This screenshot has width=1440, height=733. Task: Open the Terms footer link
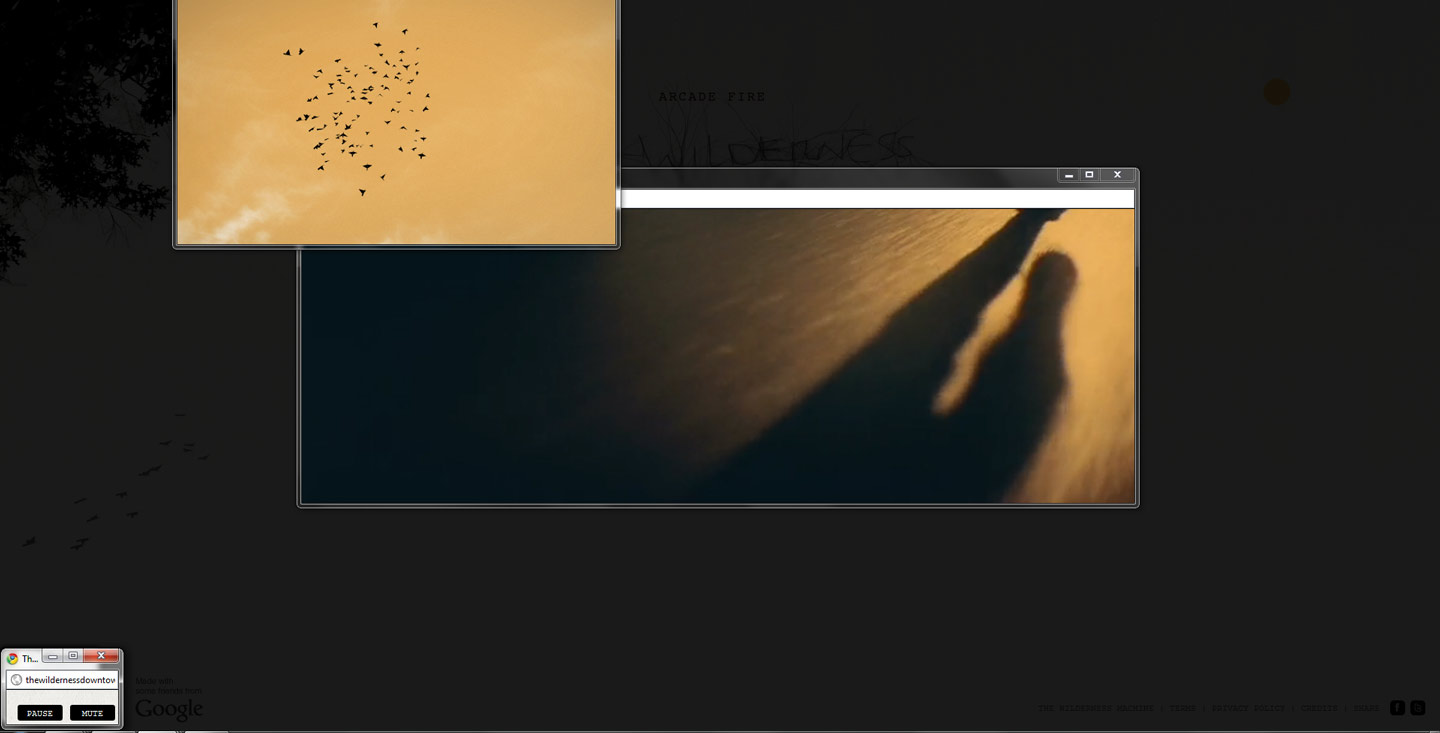tap(1183, 708)
